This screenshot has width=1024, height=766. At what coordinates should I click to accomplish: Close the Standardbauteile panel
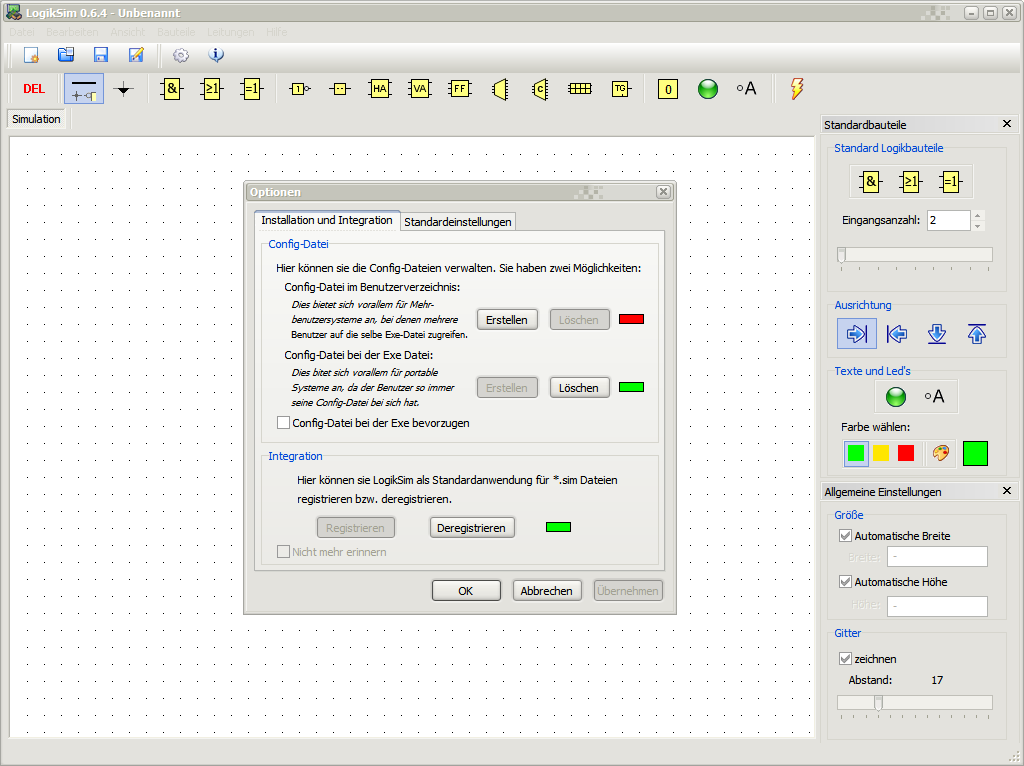(1006, 124)
